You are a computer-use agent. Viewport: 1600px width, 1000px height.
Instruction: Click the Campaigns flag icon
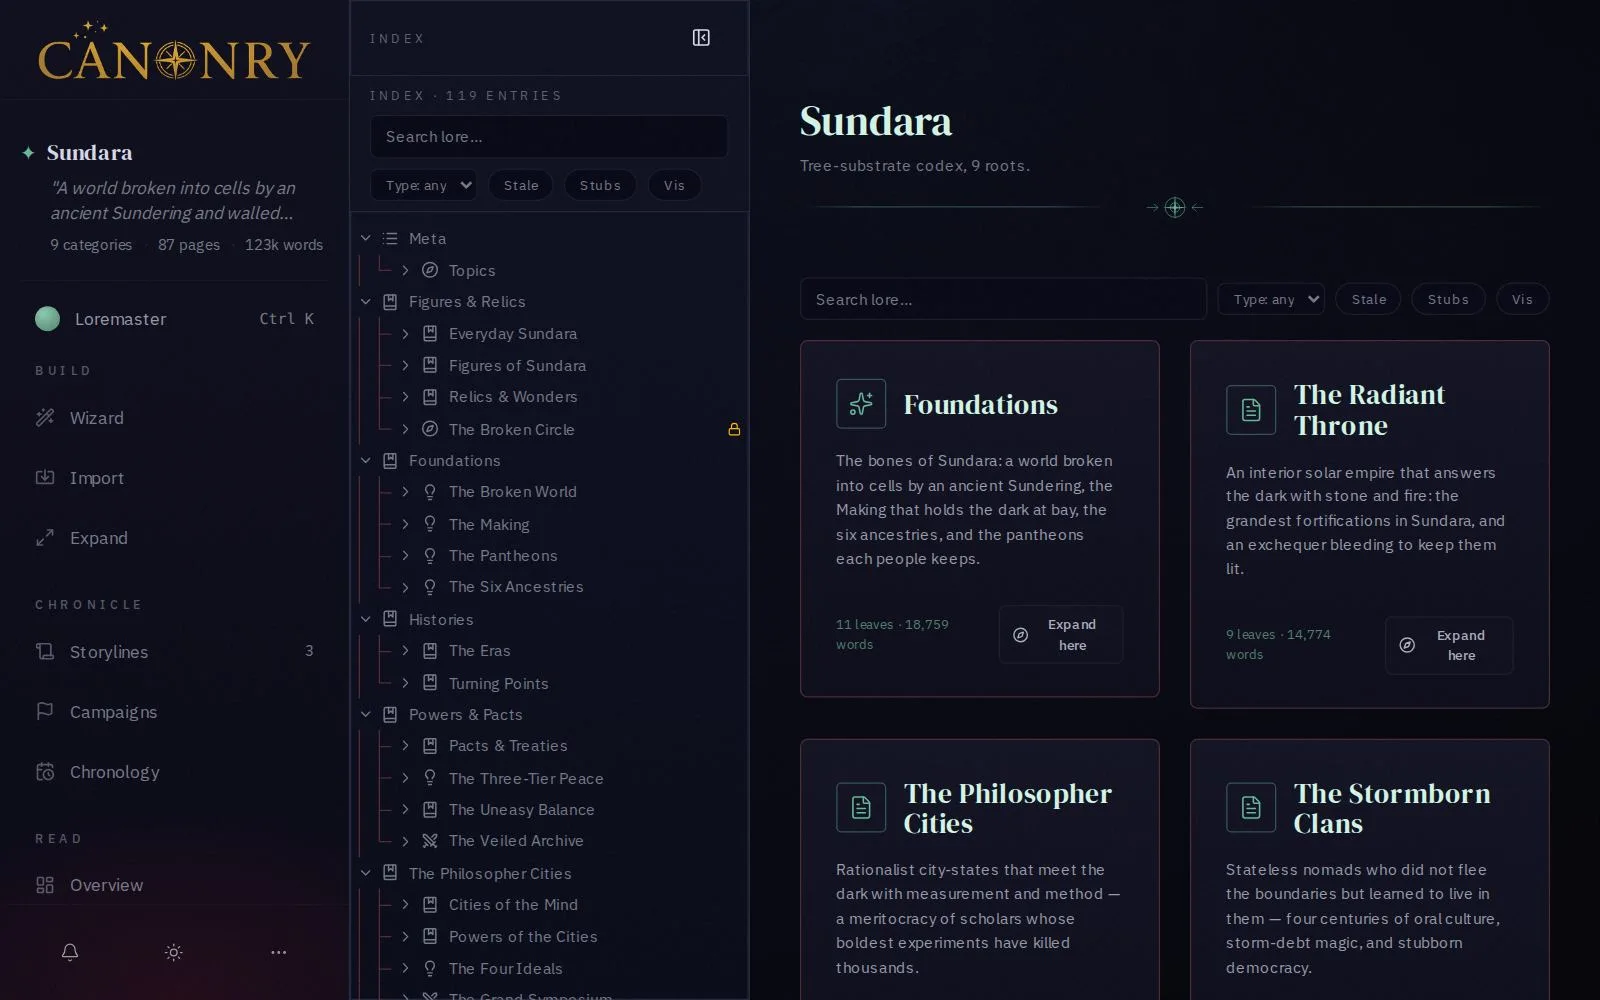tap(45, 712)
